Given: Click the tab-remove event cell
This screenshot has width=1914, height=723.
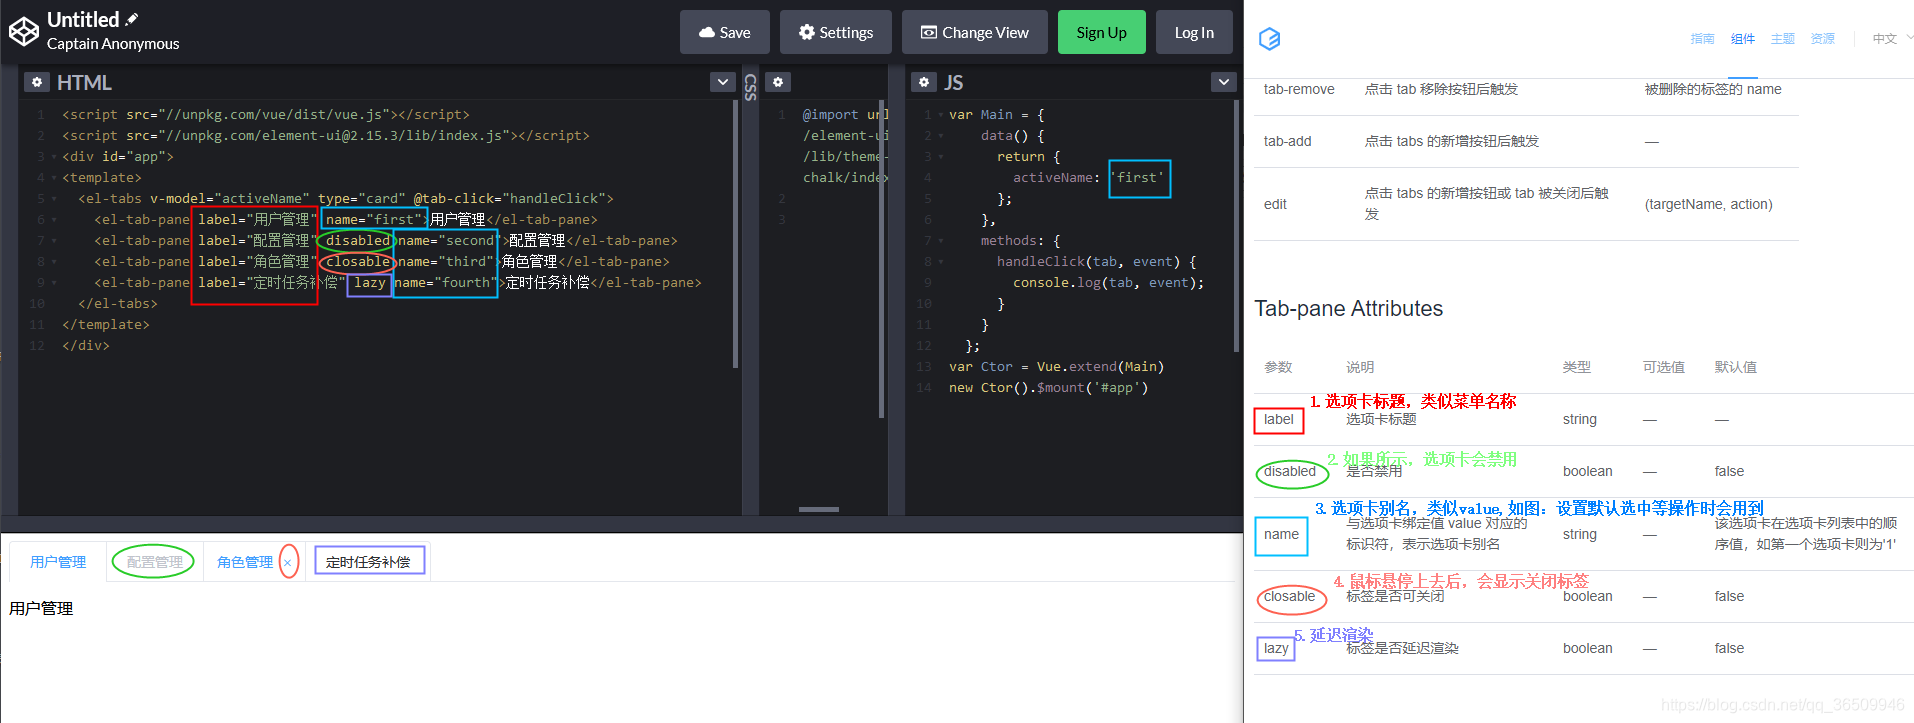Looking at the screenshot, I should pos(1299,89).
